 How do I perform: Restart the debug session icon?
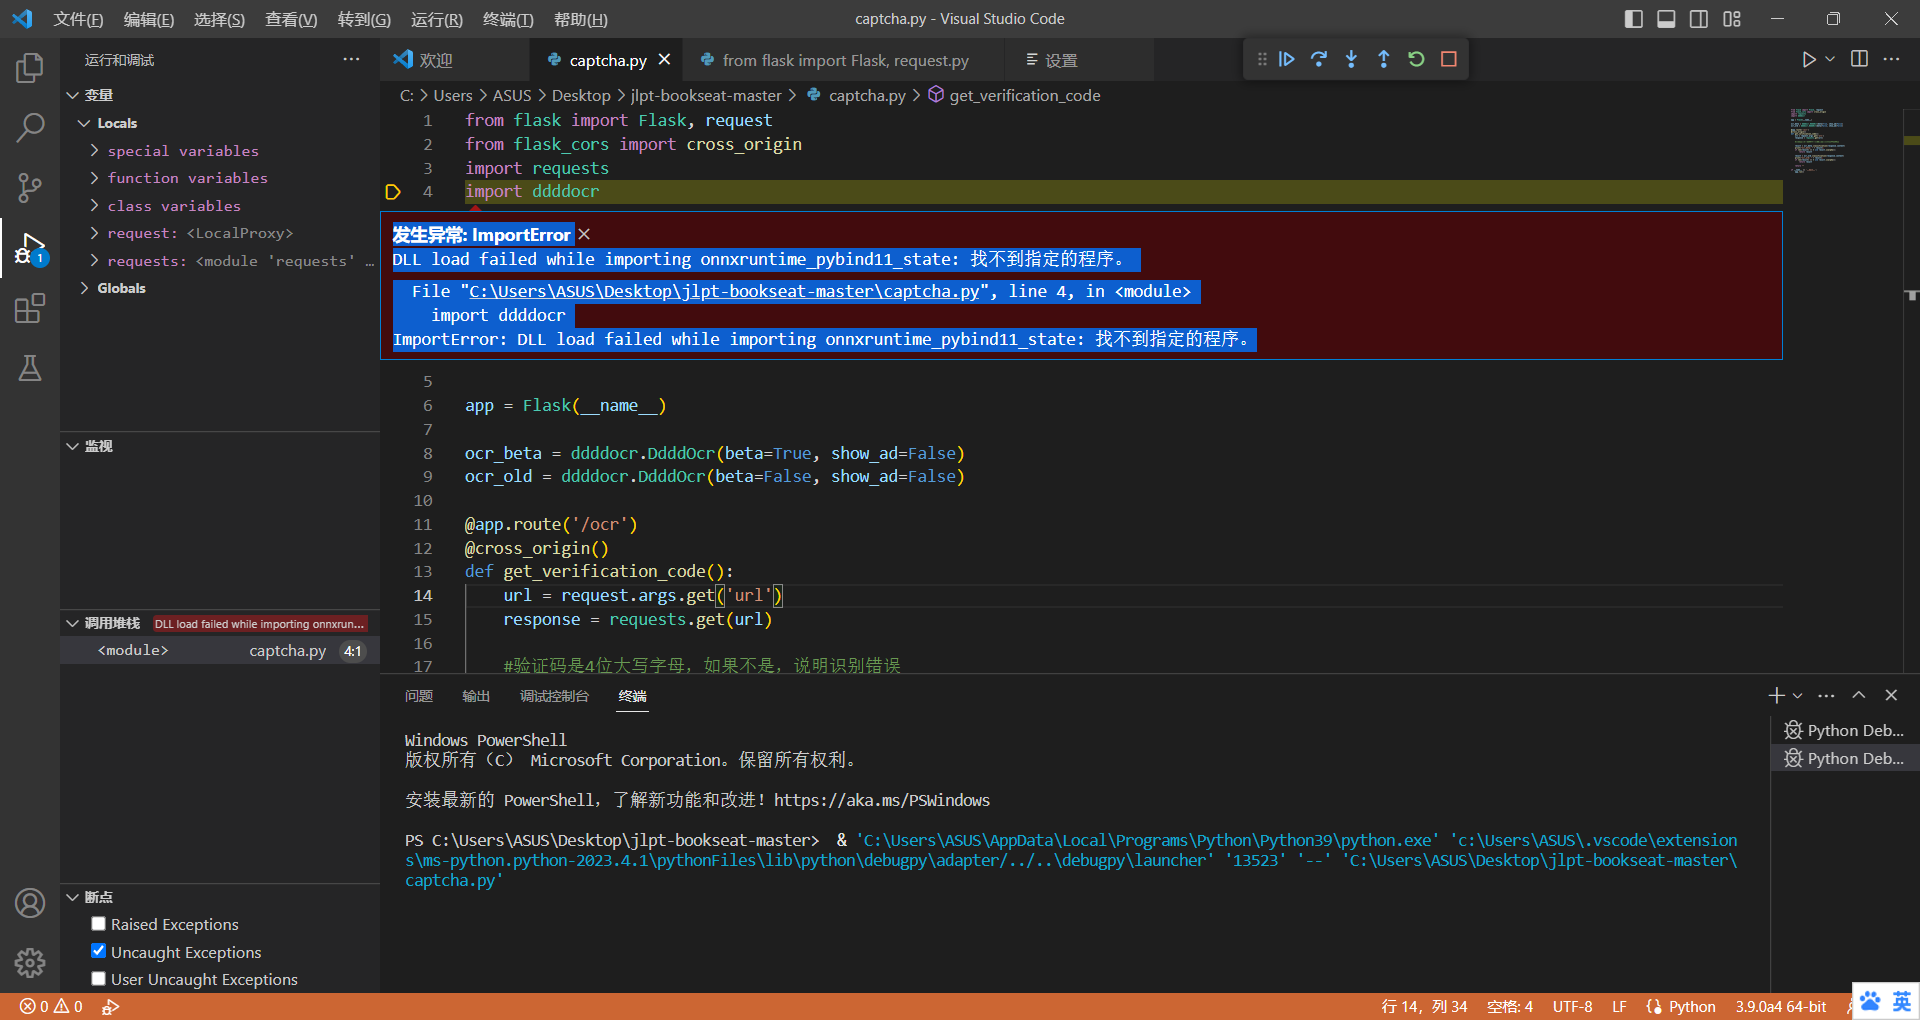pos(1415,59)
